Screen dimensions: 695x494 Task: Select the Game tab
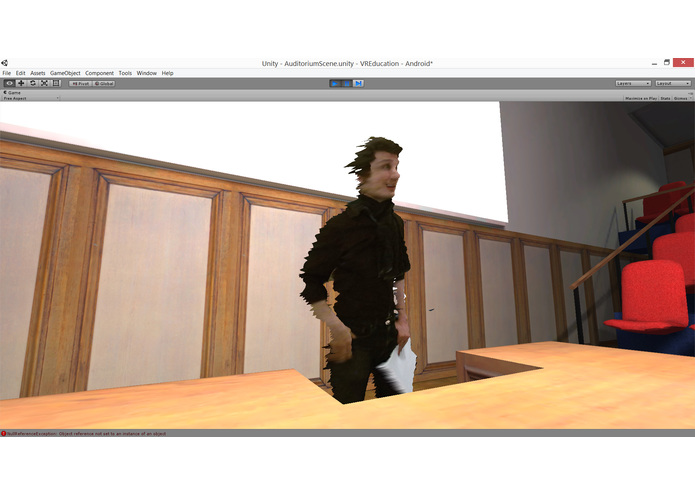coord(12,93)
